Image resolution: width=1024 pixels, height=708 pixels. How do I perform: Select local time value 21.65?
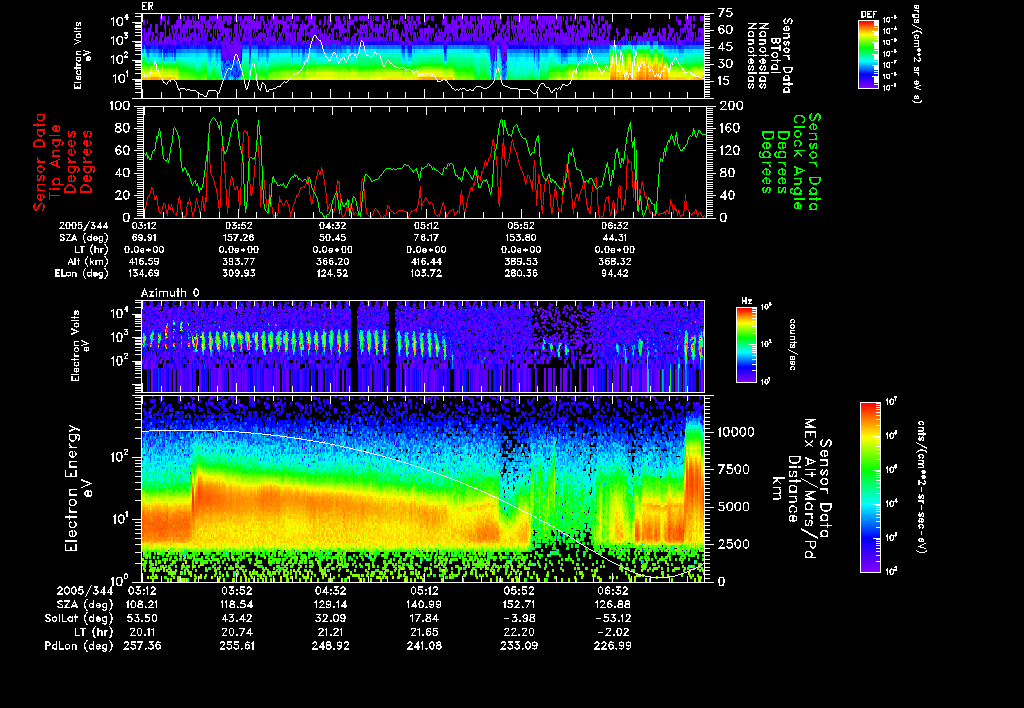coord(424,632)
